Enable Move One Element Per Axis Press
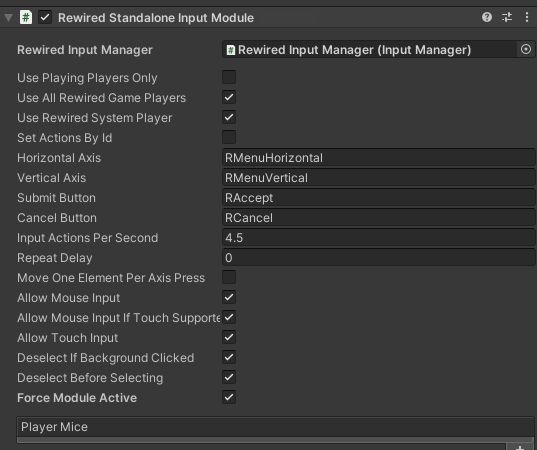The height and width of the screenshot is (450, 537). click(x=229, y=277)
